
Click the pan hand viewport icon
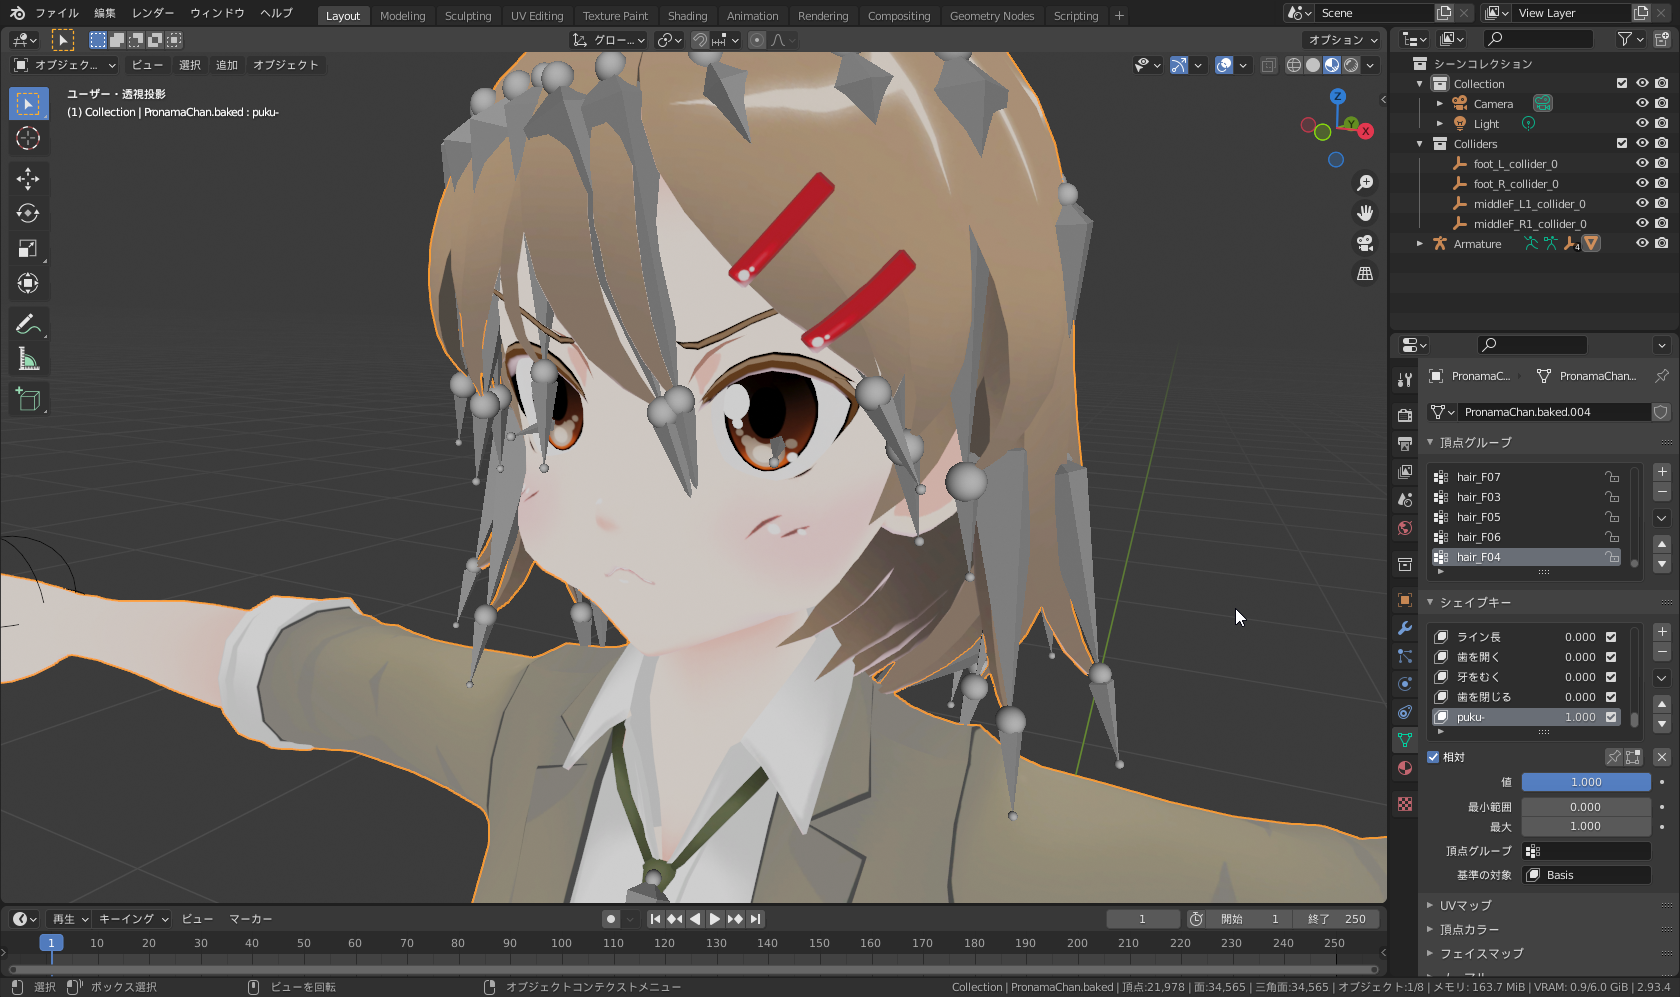point(1365,213)
